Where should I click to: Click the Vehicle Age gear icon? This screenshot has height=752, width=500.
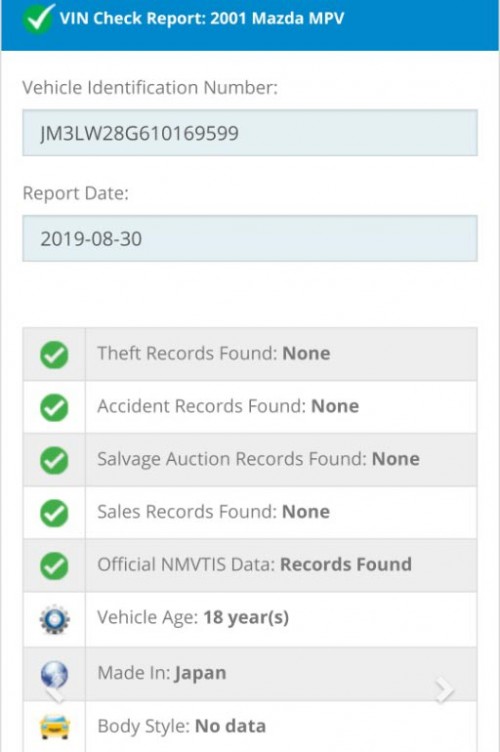tap(55, 619)
